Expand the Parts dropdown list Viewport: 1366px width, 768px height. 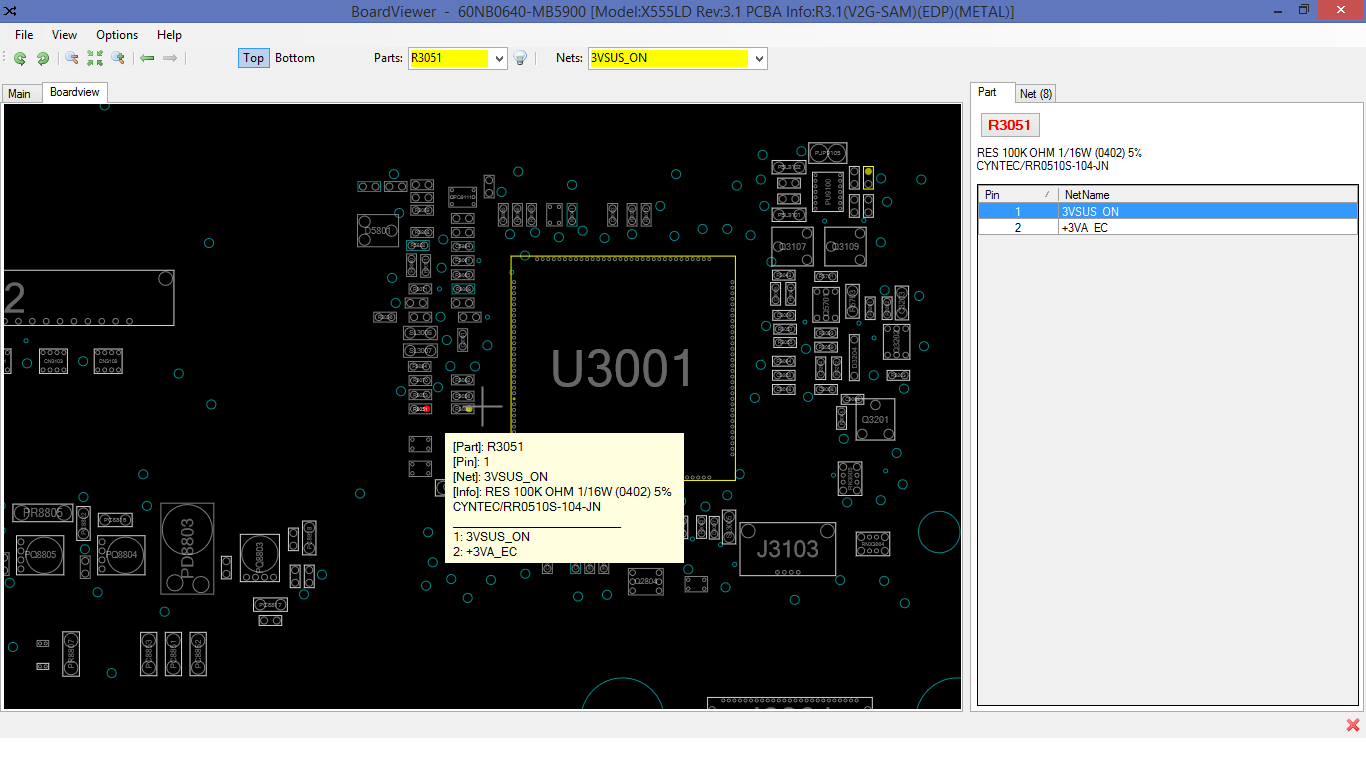(500, 58)
